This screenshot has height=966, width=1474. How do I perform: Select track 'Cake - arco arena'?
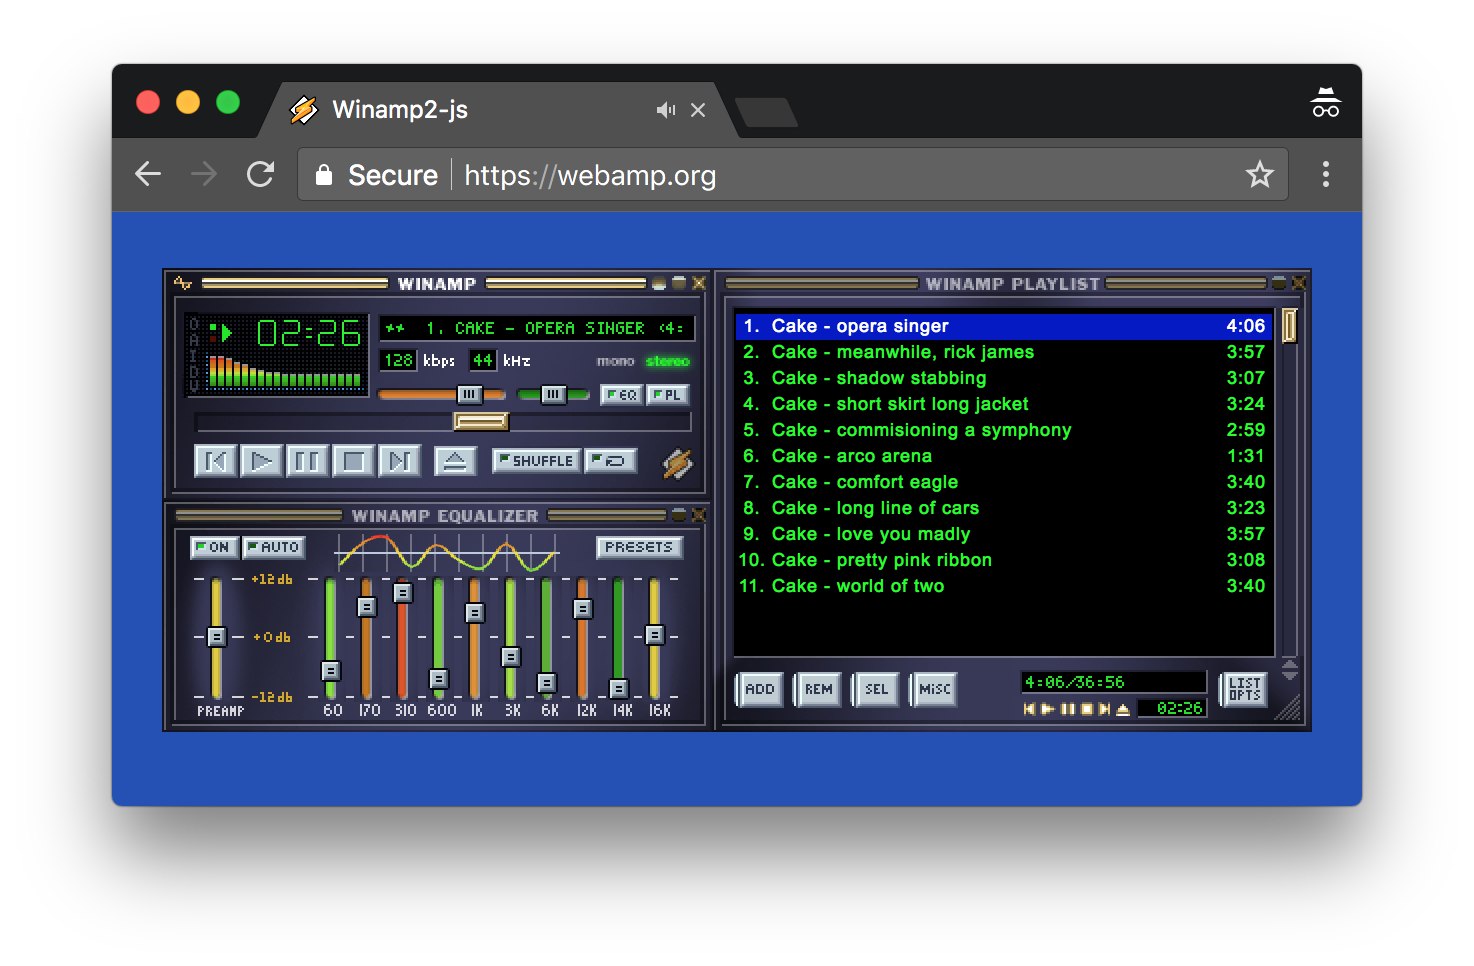pos(1004,456)
